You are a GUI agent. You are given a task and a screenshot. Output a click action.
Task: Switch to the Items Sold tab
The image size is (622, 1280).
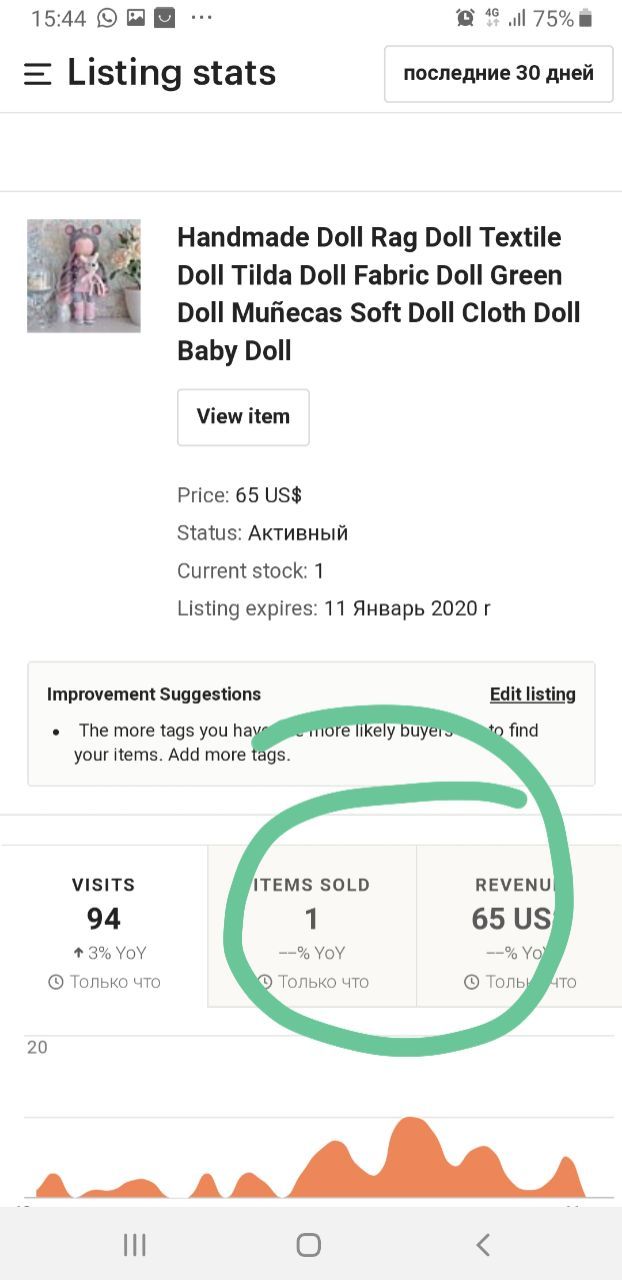click(x=312, y=925)
